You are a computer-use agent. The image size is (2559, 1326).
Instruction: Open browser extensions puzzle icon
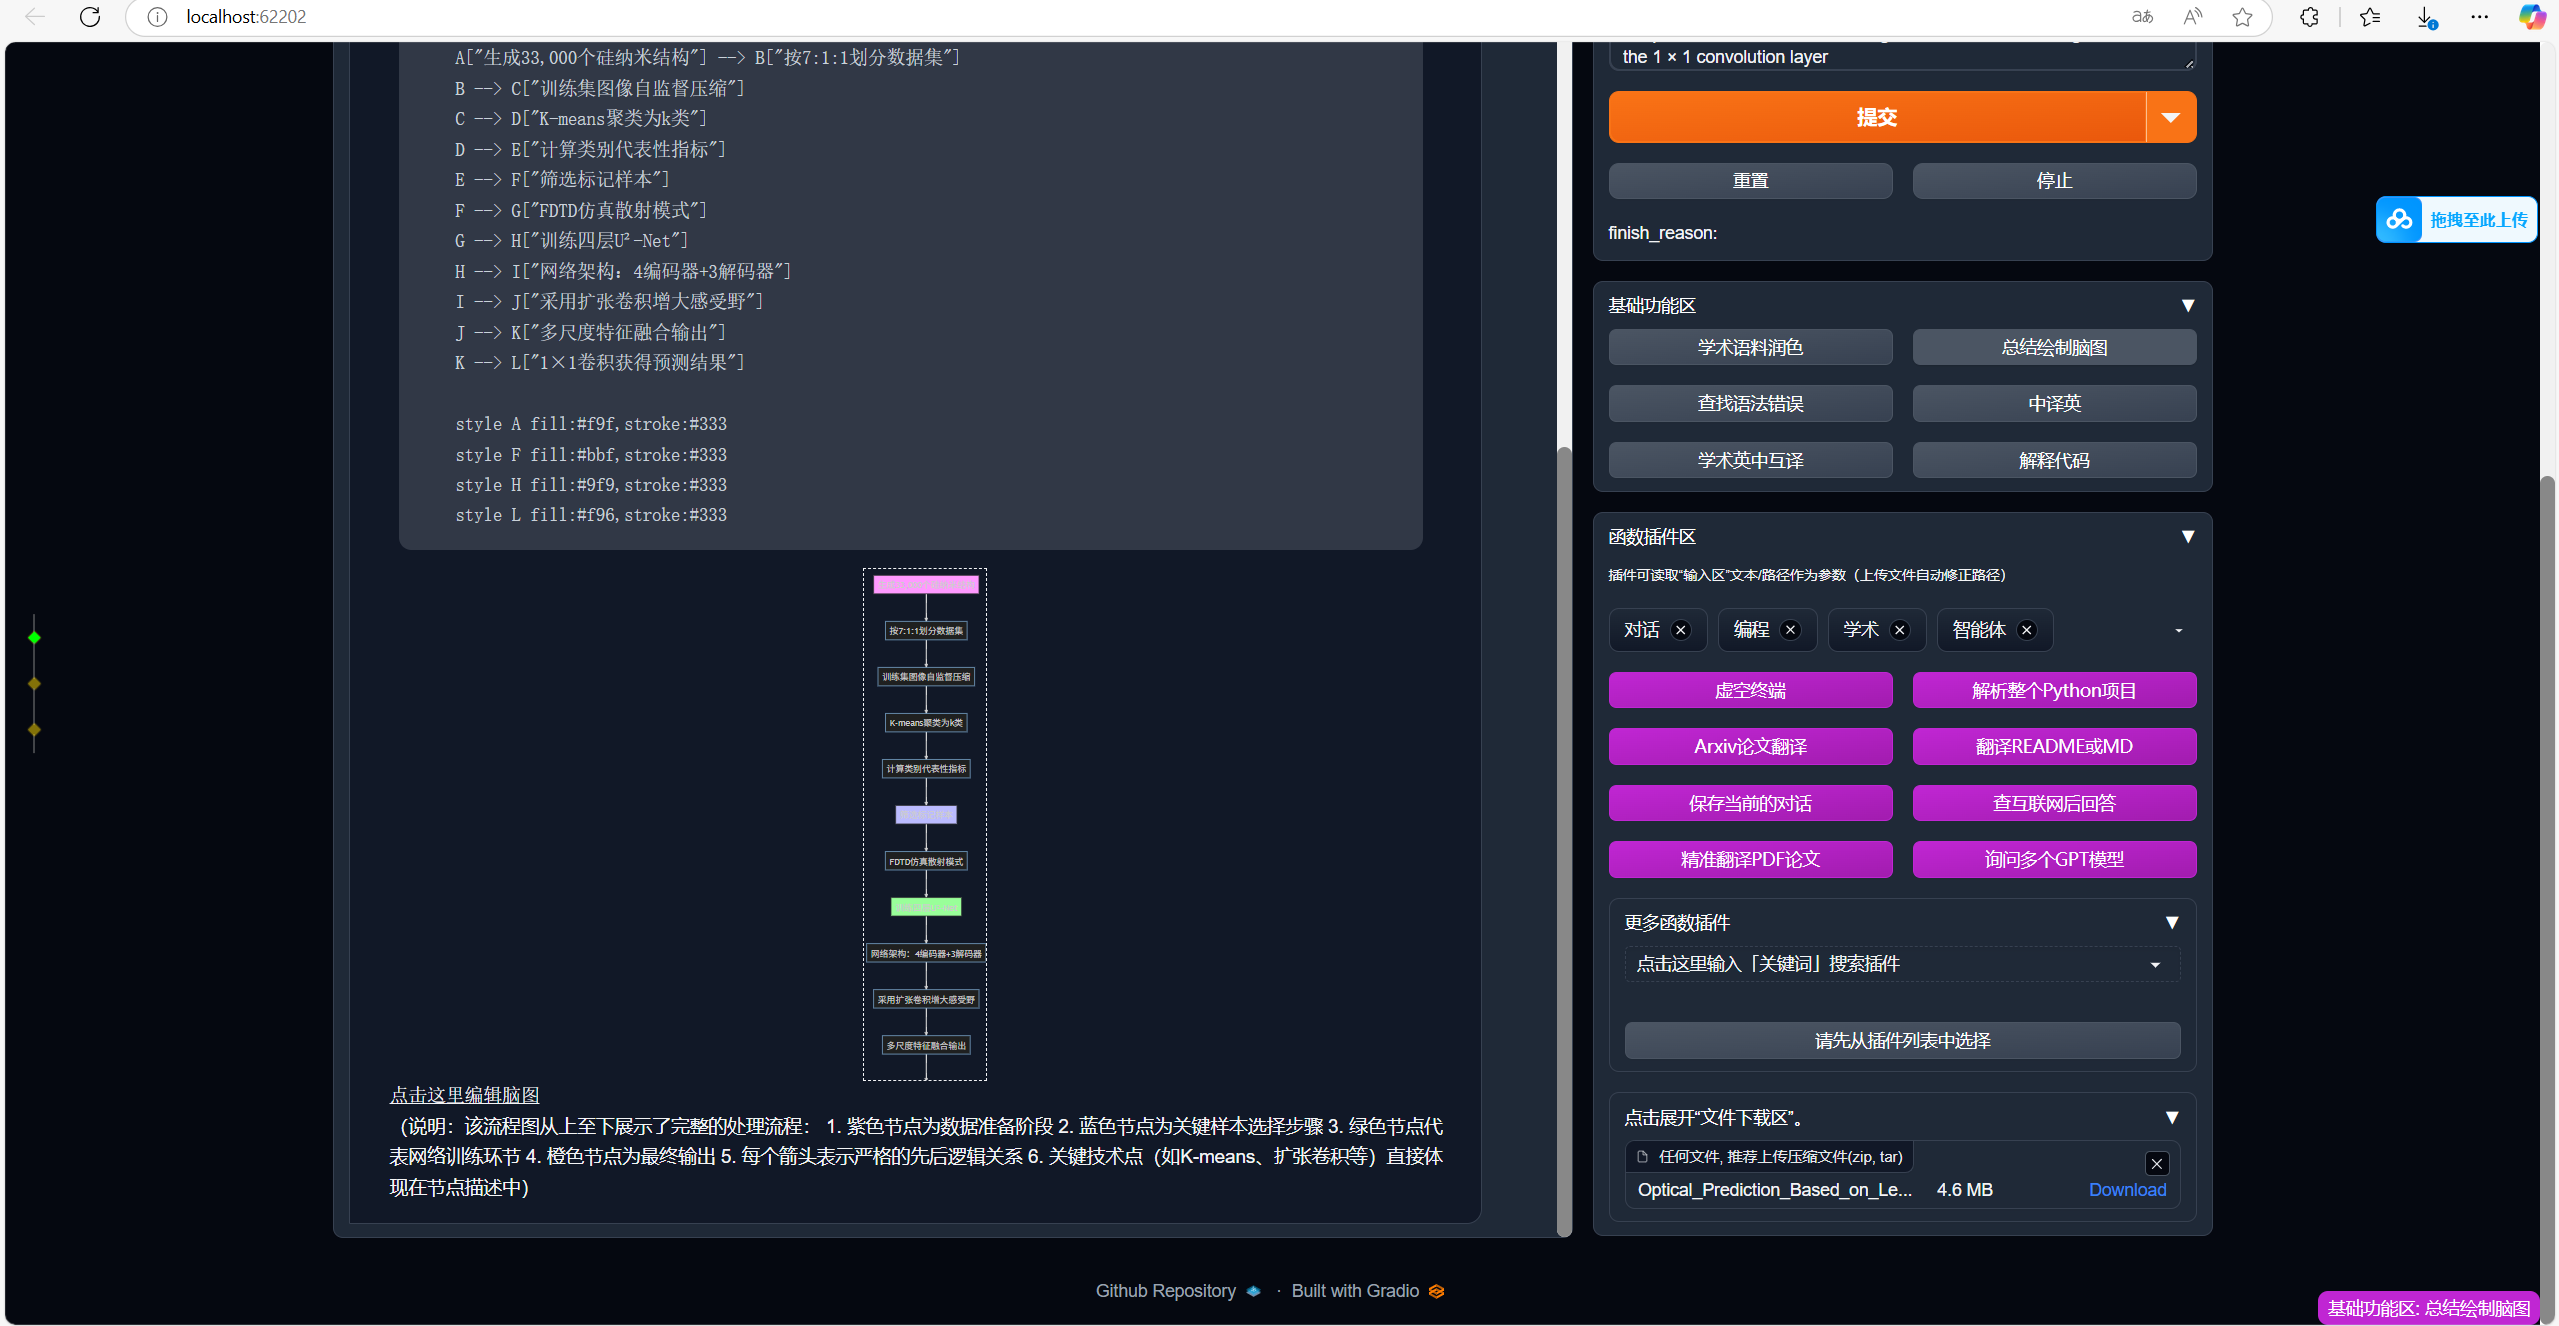tap(2309, 17)
